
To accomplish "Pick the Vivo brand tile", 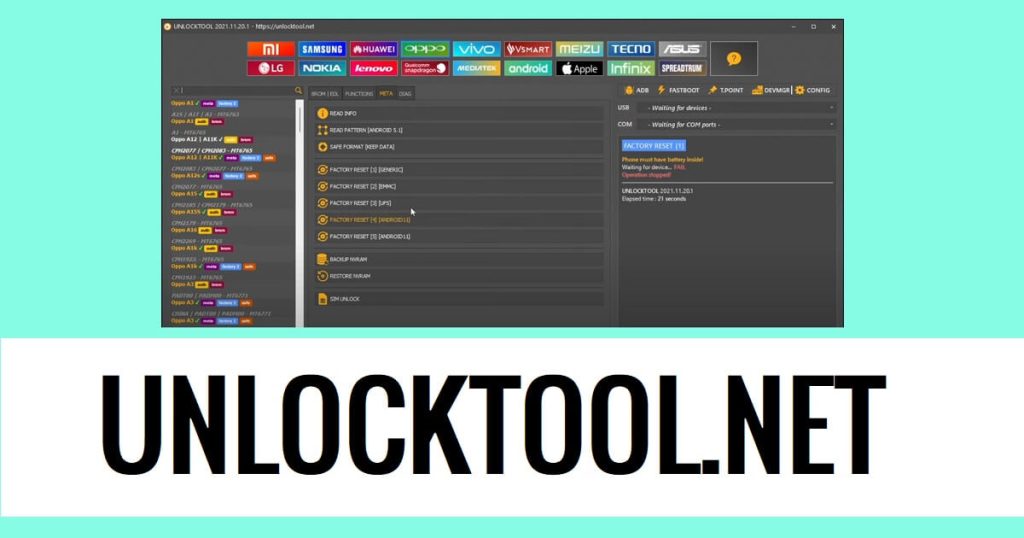I will point(476,49).
